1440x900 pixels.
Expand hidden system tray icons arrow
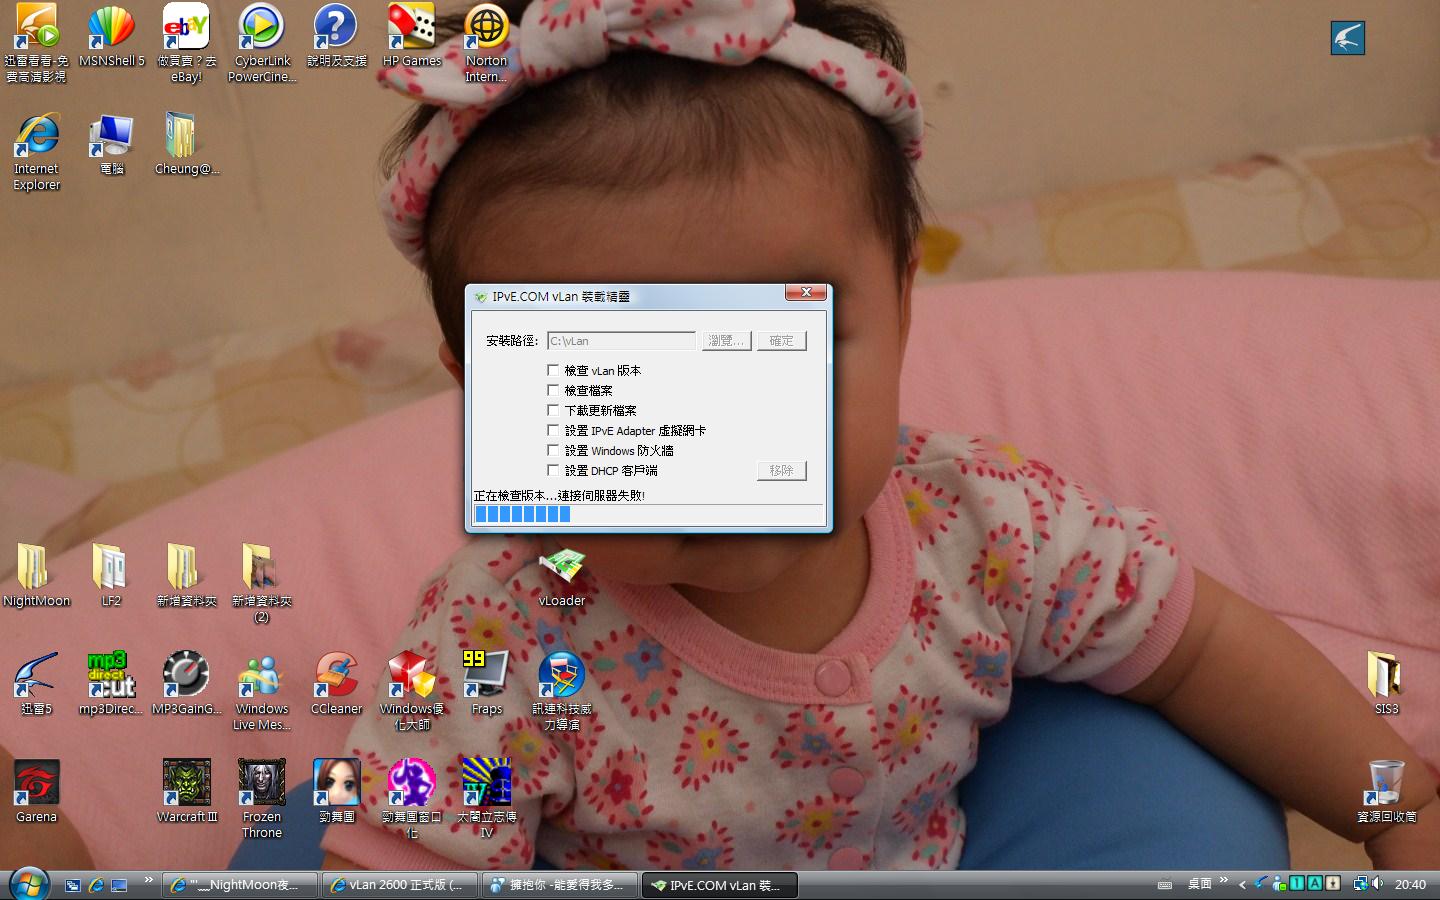click(1242, 884)
